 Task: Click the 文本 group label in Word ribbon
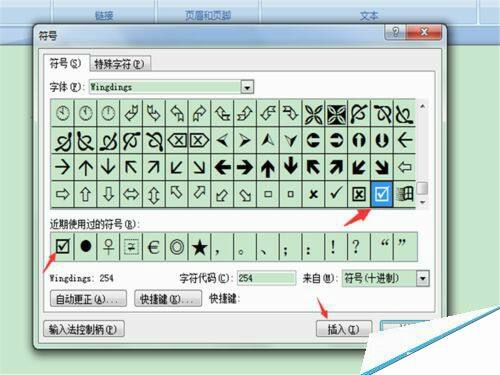point(369,15)
